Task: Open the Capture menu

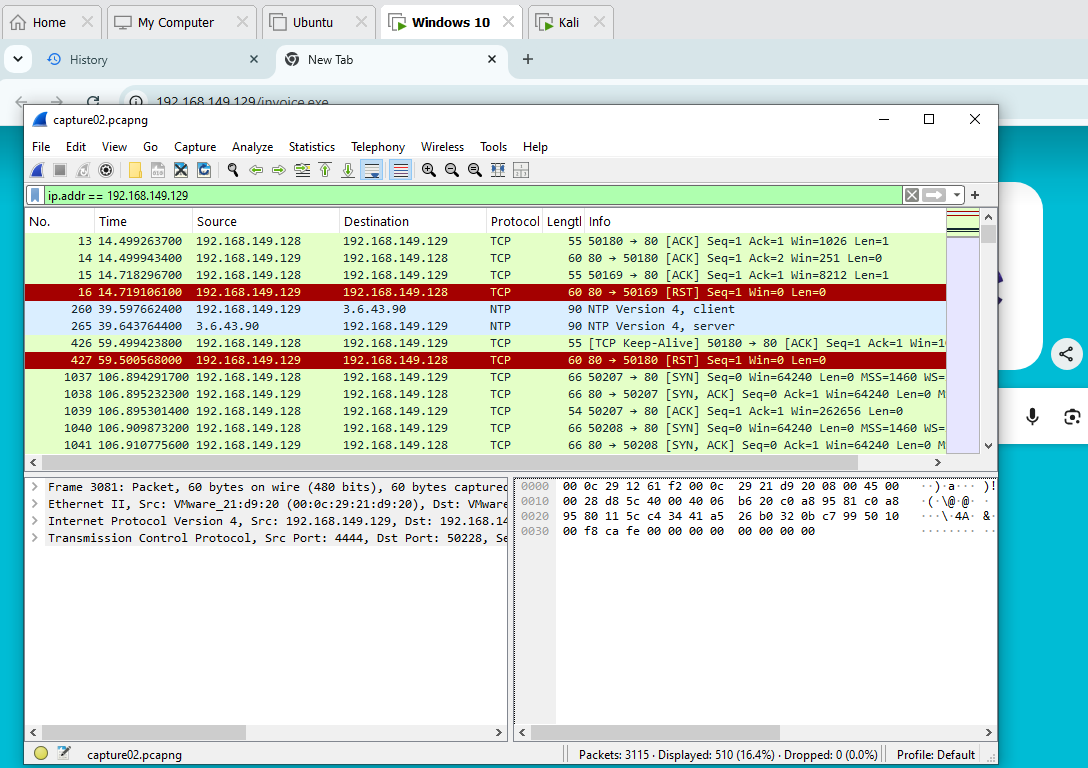Action: 195,147
